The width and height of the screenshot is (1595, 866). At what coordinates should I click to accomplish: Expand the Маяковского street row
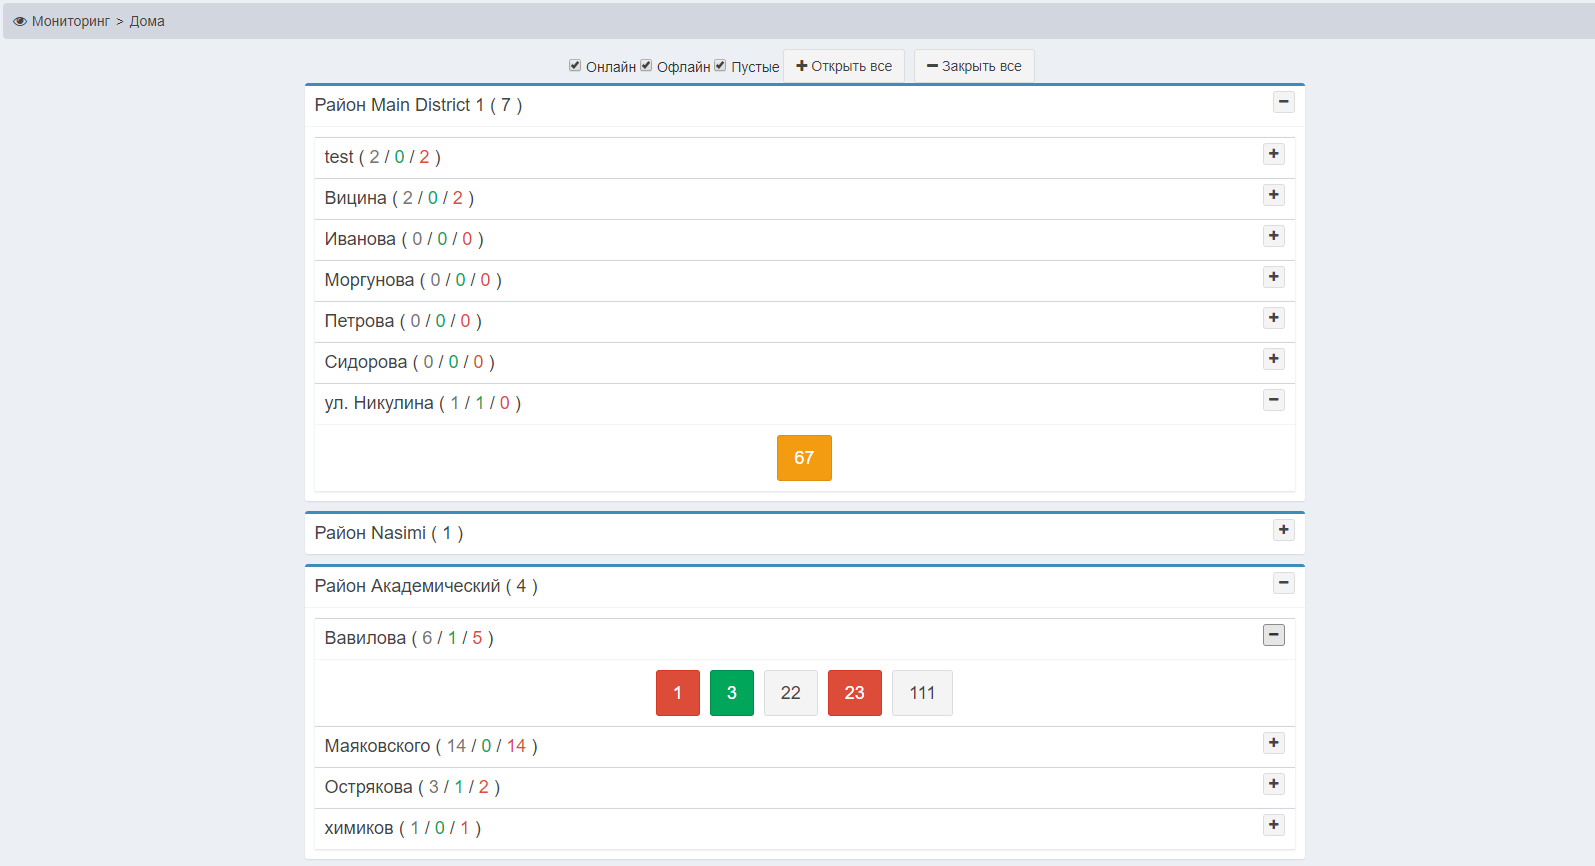1273,743
